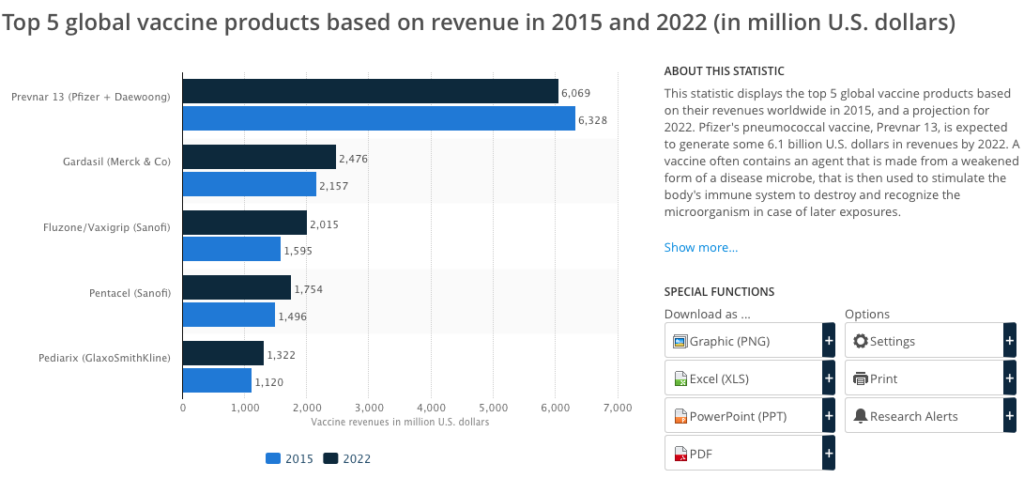Click the Excel (XLS) file icon
Screen dimensions: 1024x494
pos(680,379)
